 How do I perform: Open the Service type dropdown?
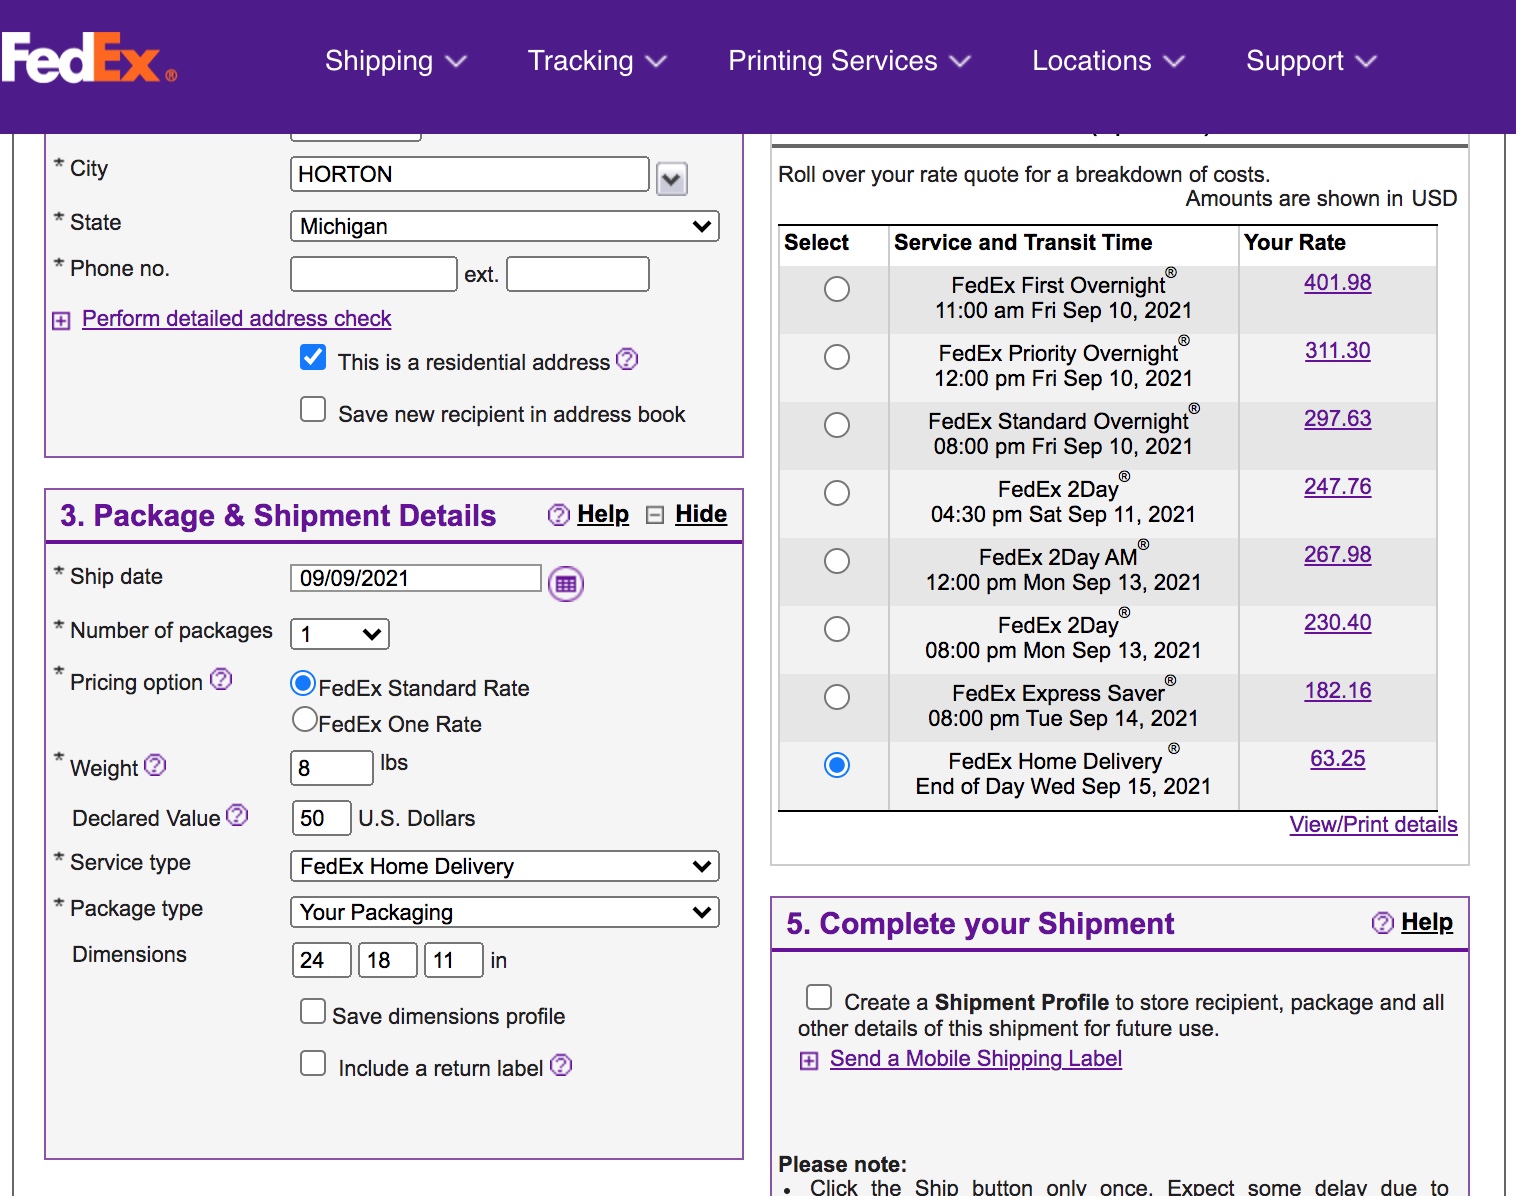pos(504,866)
